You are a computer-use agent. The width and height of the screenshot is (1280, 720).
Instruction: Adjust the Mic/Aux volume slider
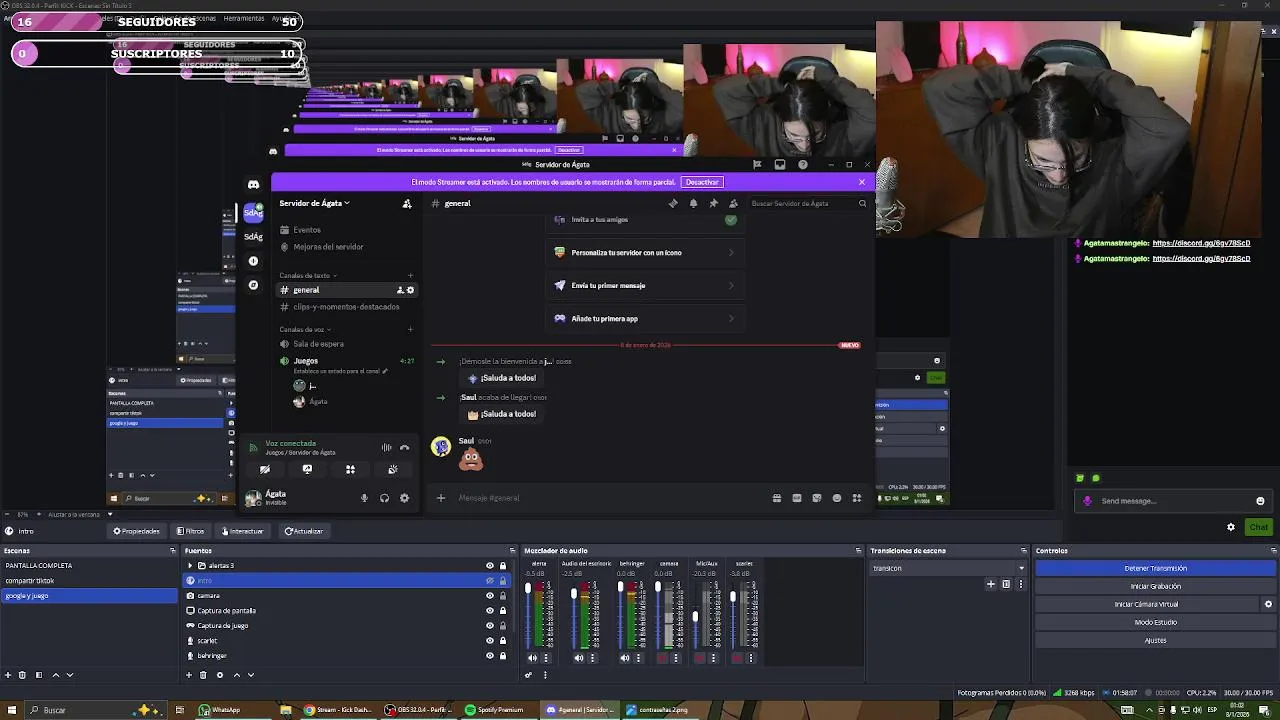pyautogui.click(x=695, y=614)
